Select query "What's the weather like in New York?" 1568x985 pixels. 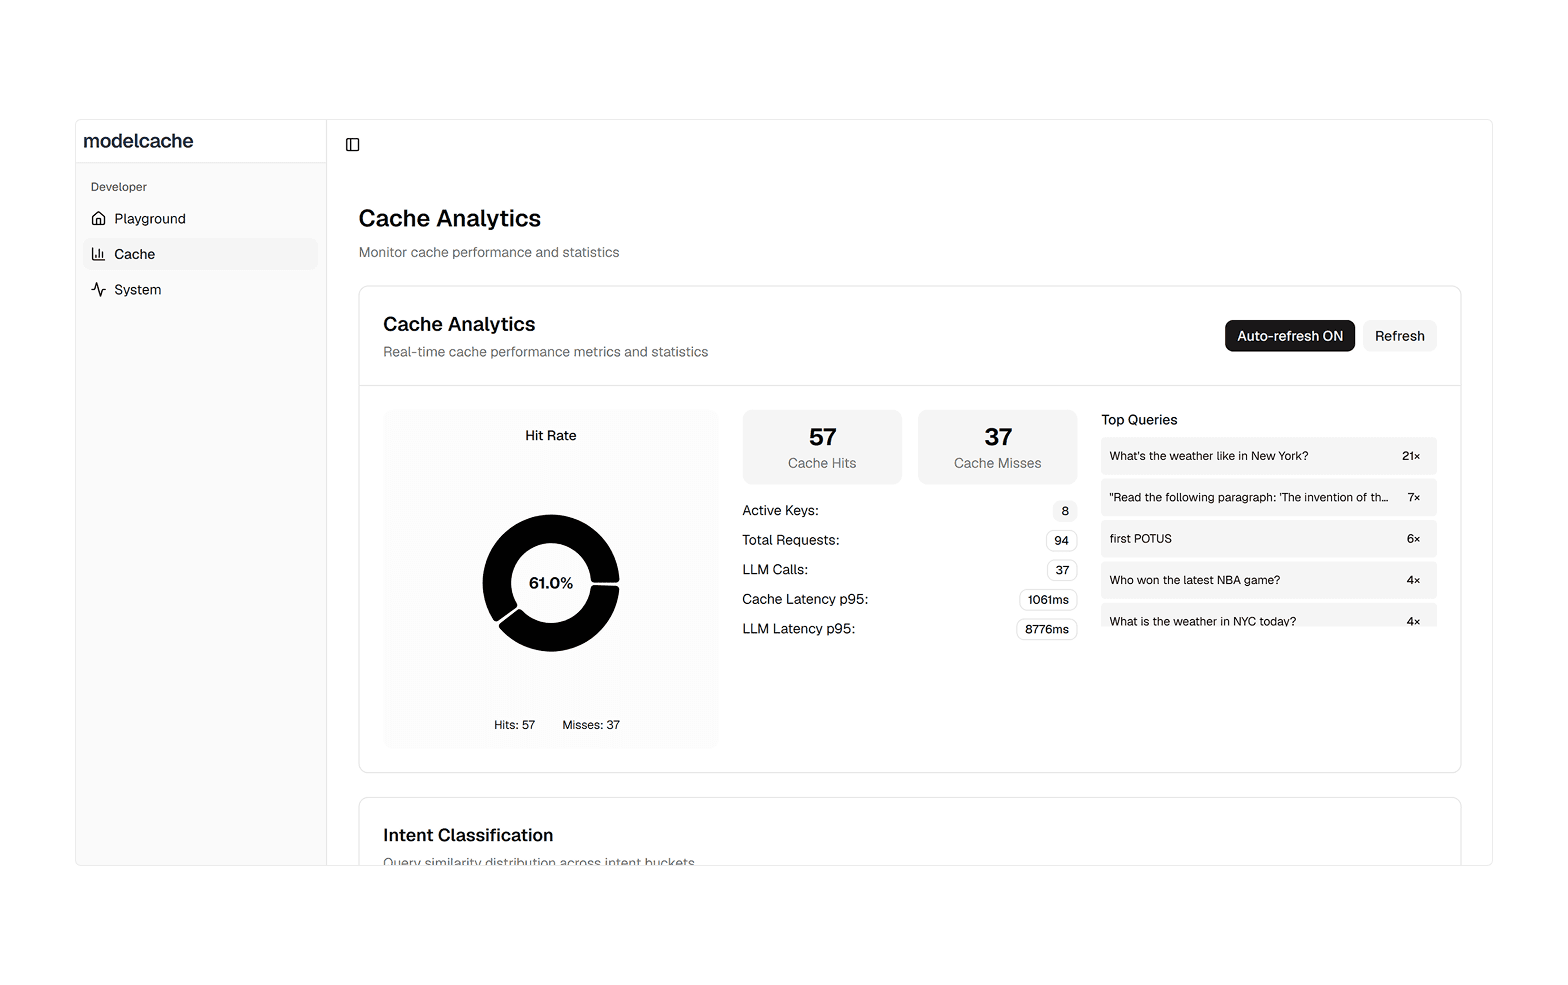click(x=1268, y=456)
